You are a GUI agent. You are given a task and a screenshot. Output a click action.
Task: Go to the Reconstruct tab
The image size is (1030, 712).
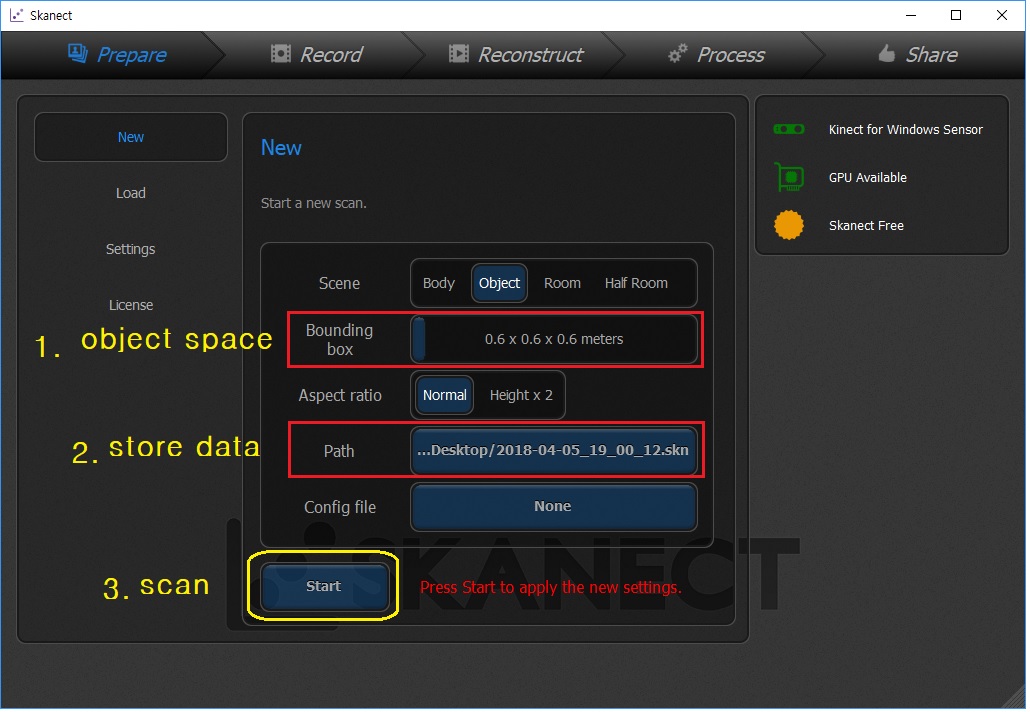coord(516,55)
